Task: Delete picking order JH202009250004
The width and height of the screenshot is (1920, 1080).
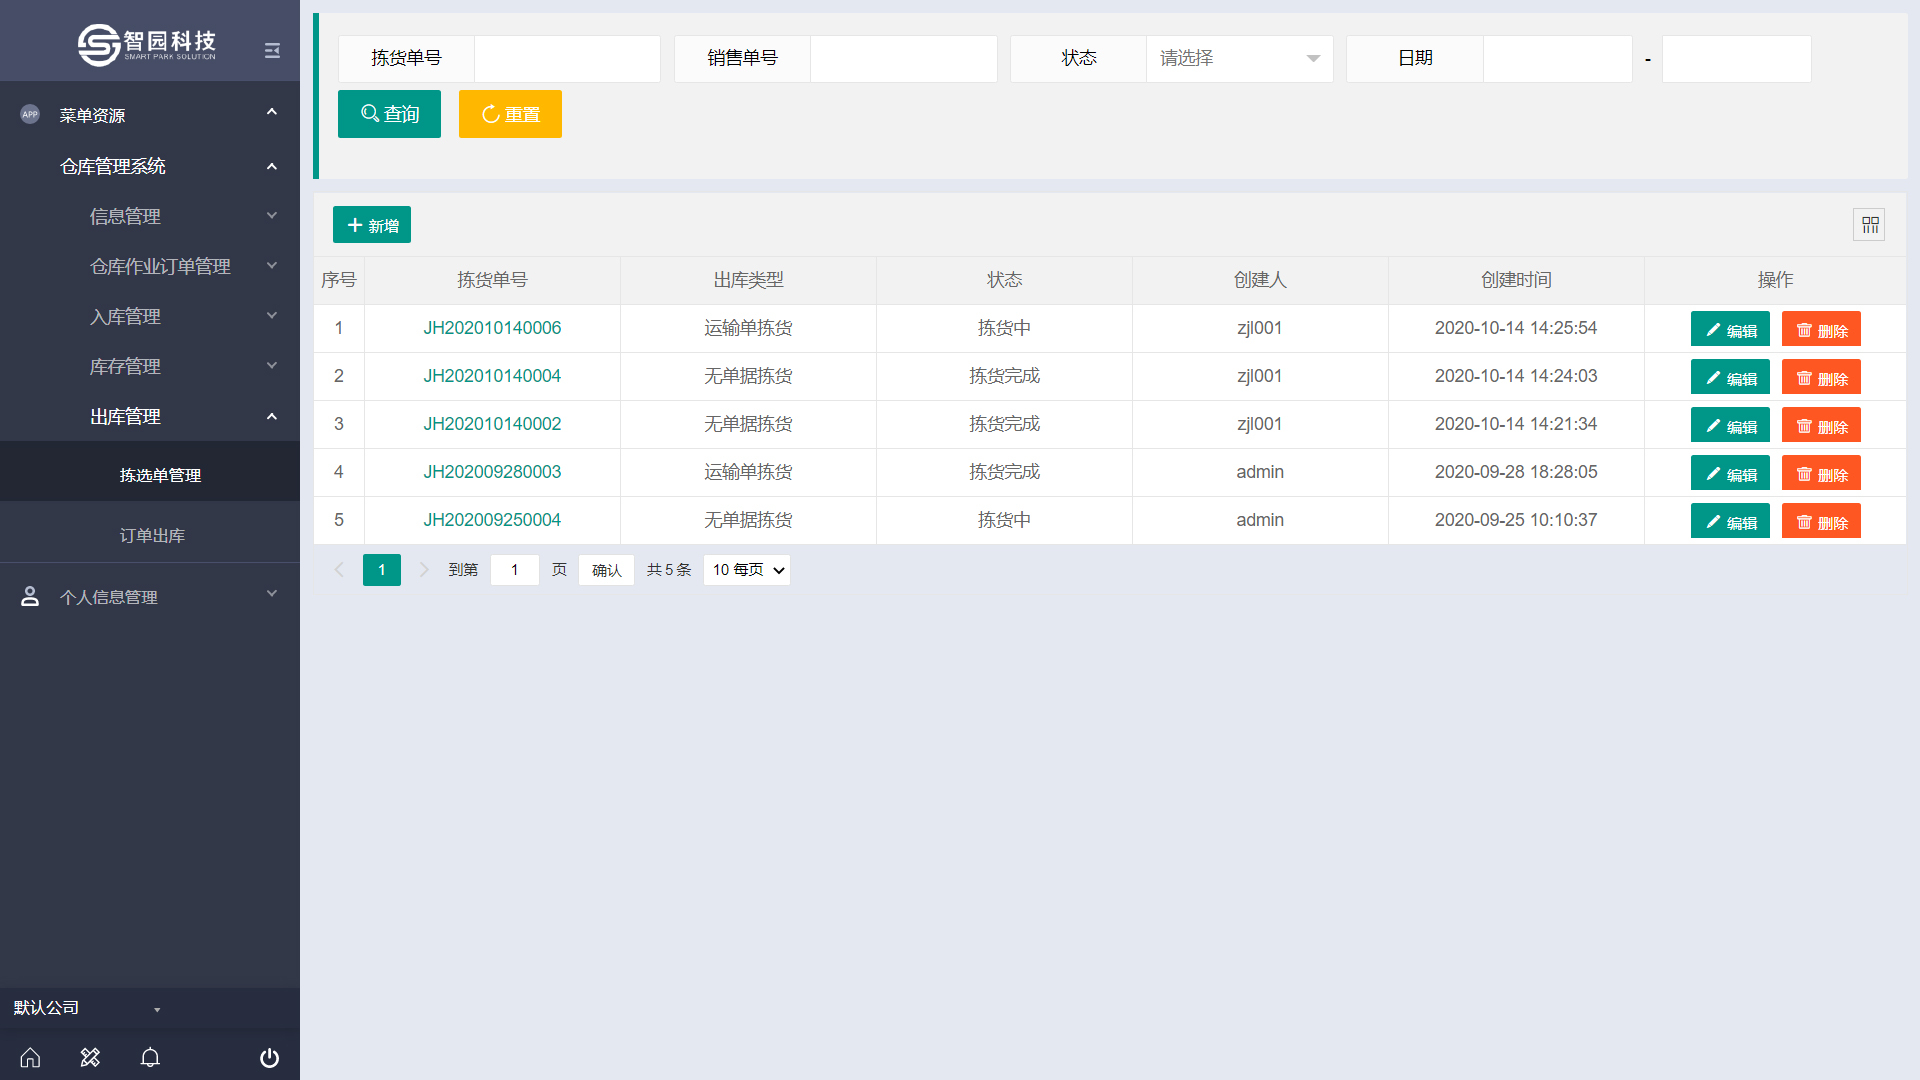Action: tap(1820, 521)
